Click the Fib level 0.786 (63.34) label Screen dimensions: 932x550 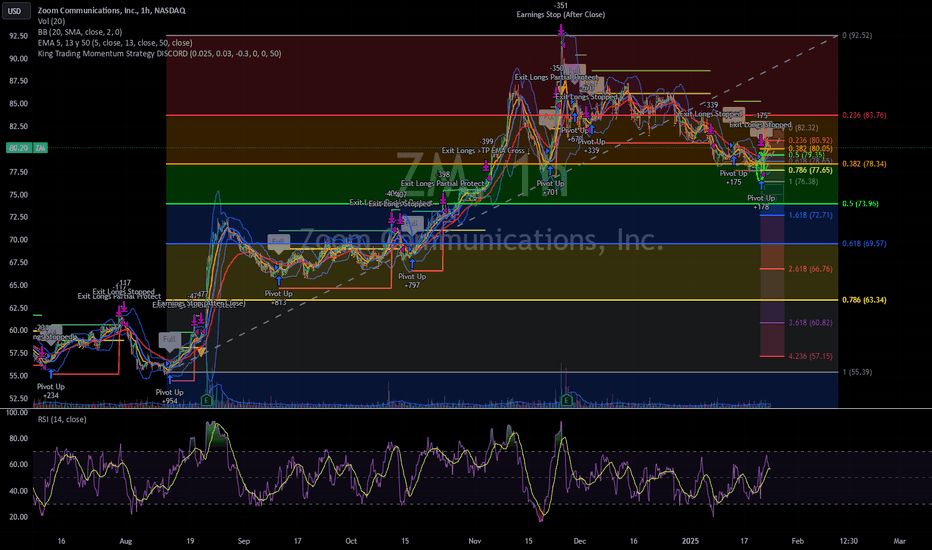tap(864, 300)
